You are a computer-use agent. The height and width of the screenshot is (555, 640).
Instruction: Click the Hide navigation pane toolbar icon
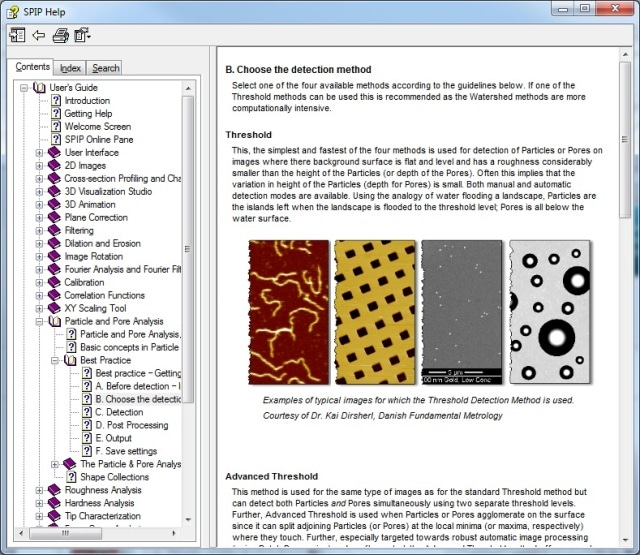coord(17,36)
